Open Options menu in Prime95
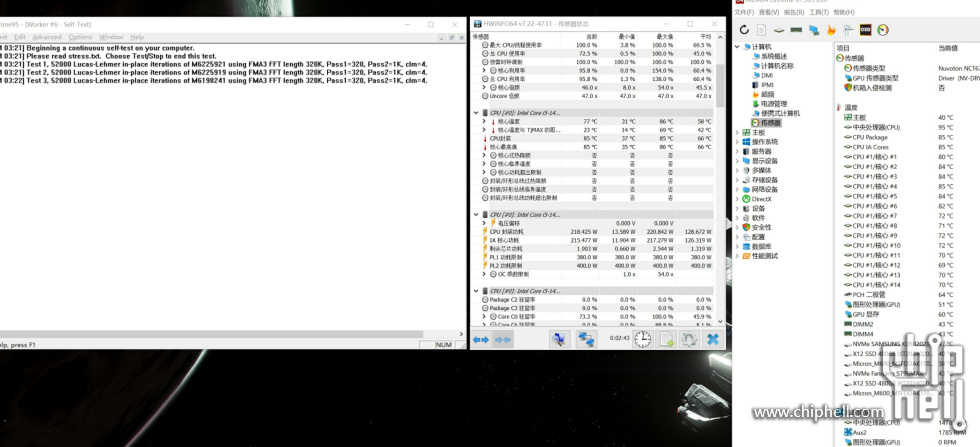 (81, 38)
